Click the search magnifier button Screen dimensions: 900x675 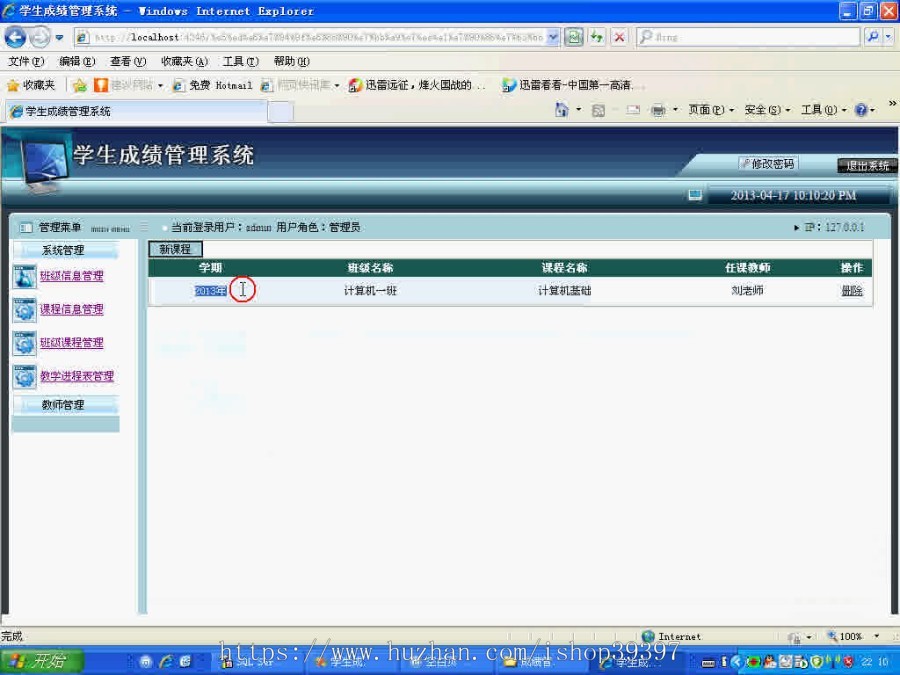pos(872,37)
